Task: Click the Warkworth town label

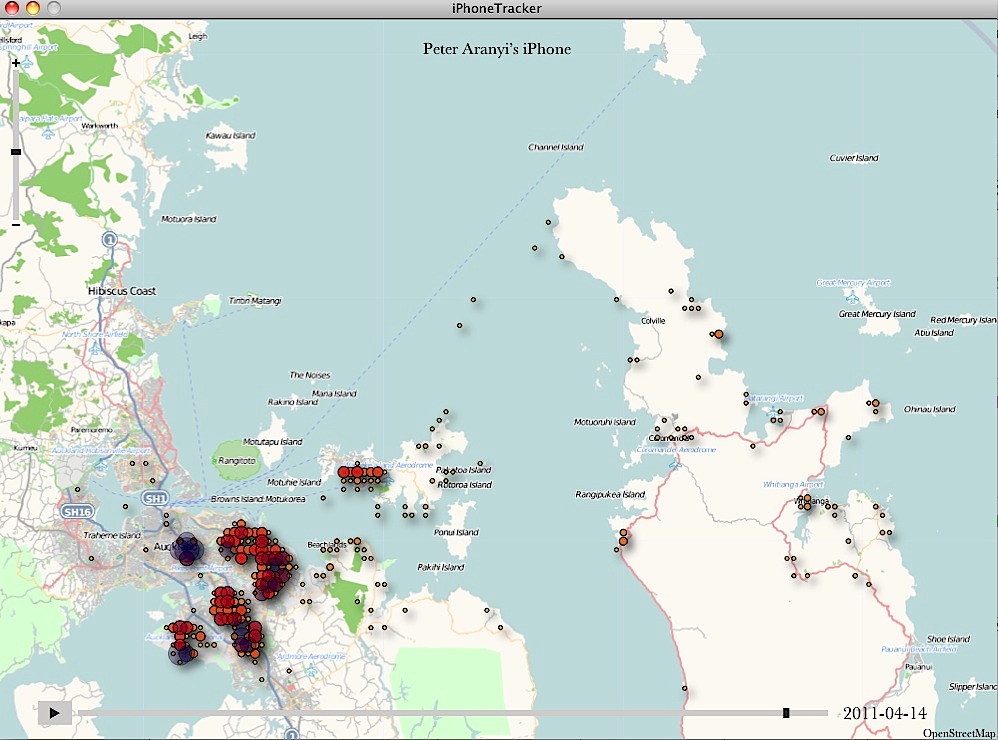Action: (x=100, y=126)
